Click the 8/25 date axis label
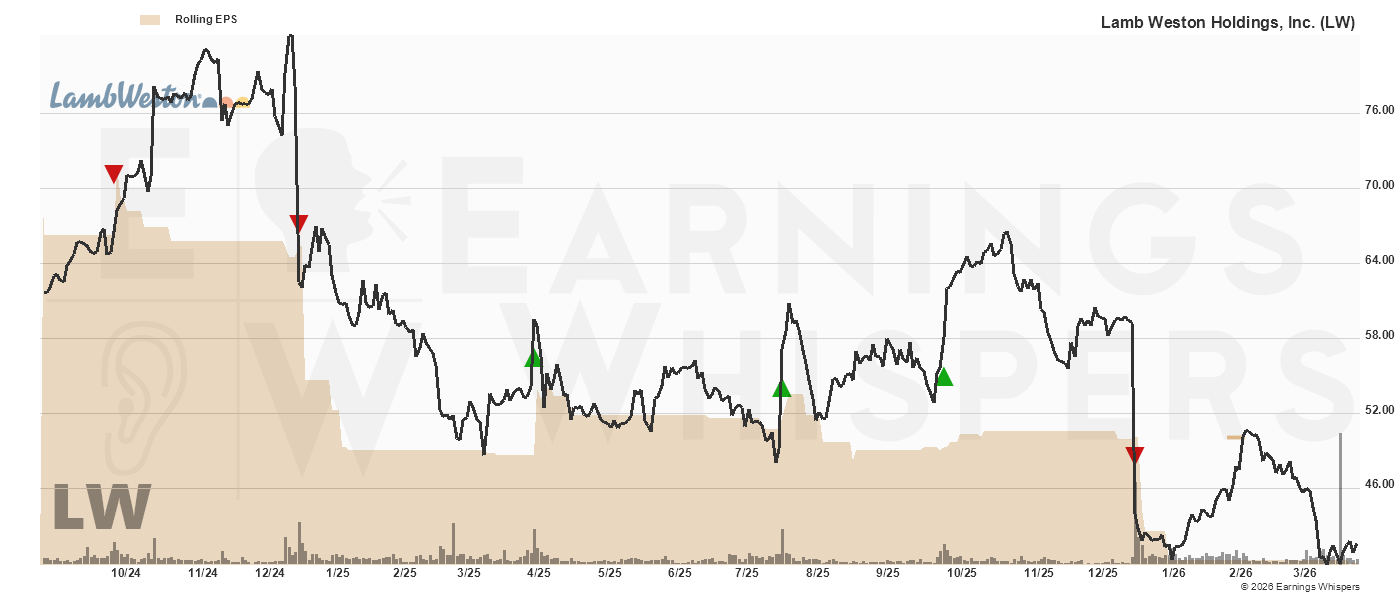The width and height of the screenshot is (1400, 600). coord(818,573)
